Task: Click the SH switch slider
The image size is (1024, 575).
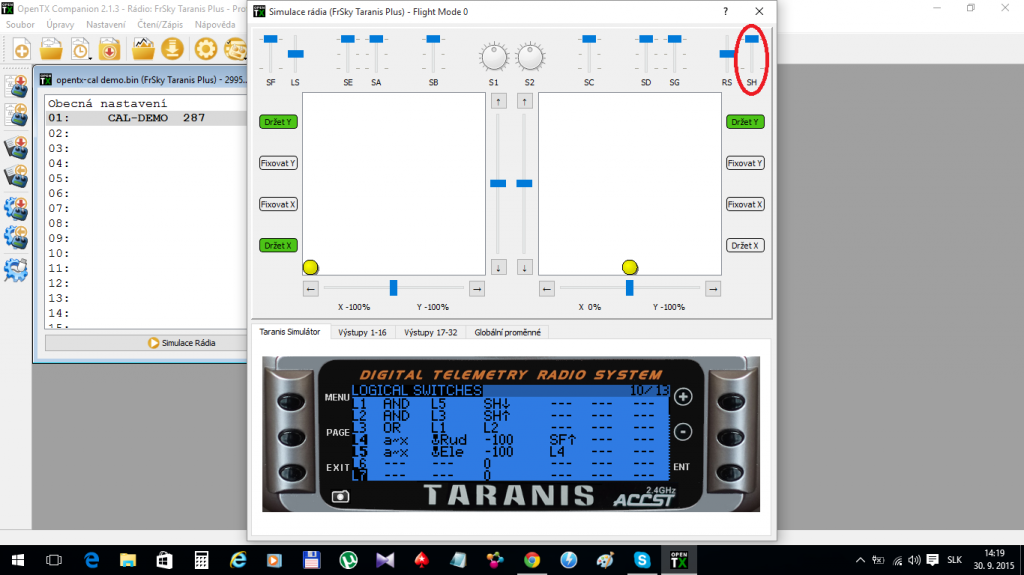Action: coord(751,40)
